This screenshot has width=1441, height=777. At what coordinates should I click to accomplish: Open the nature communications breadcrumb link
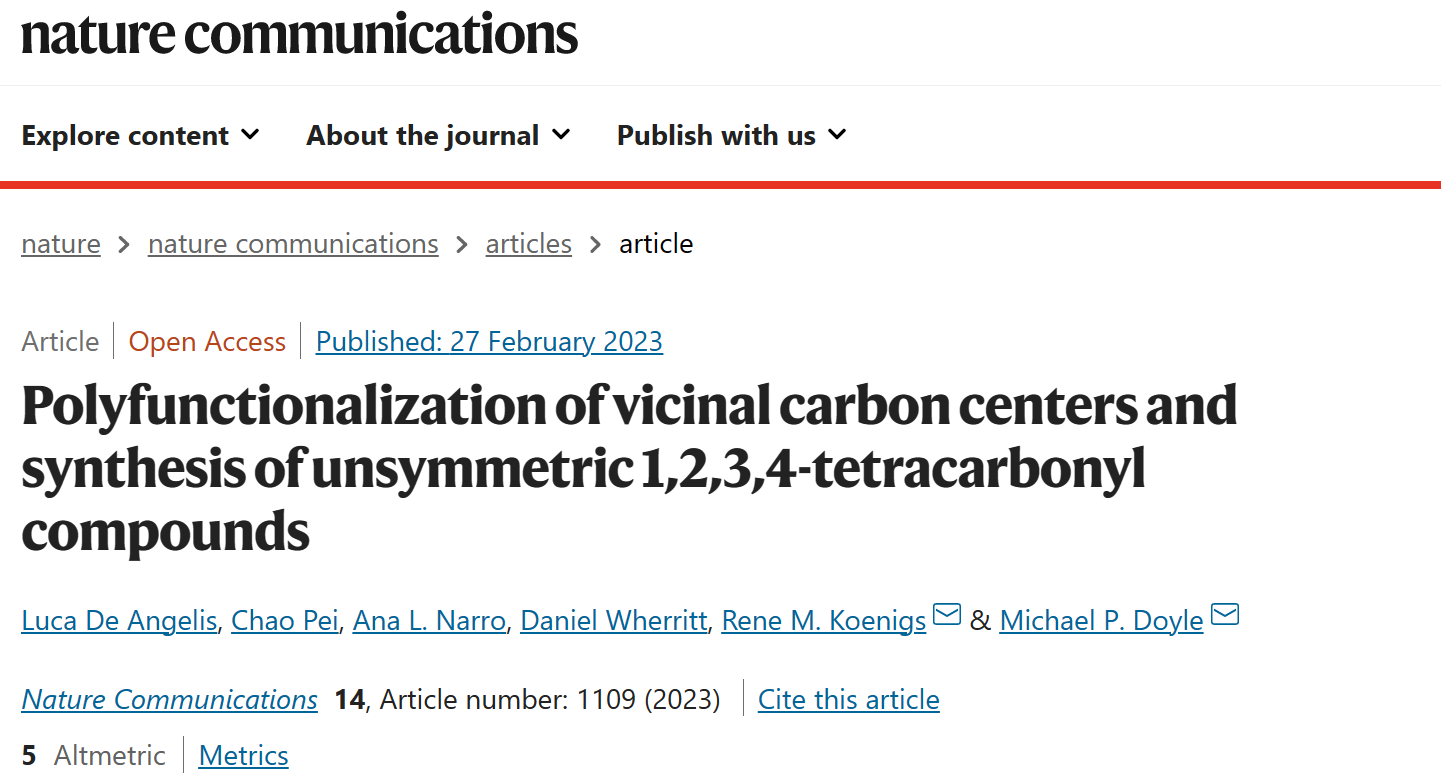pyautogui.click(x=293, y=244)
